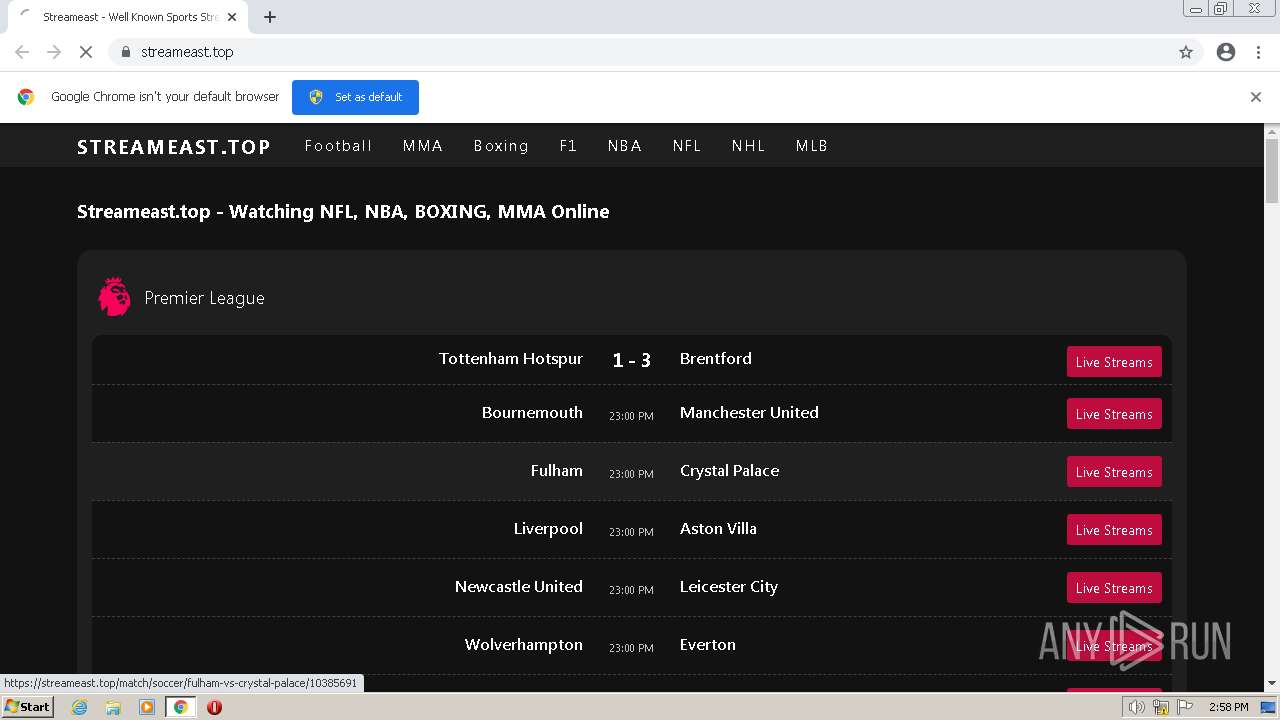
Task: Go back to the previous page
Action: pyautogui.click(x=22, y=52)
